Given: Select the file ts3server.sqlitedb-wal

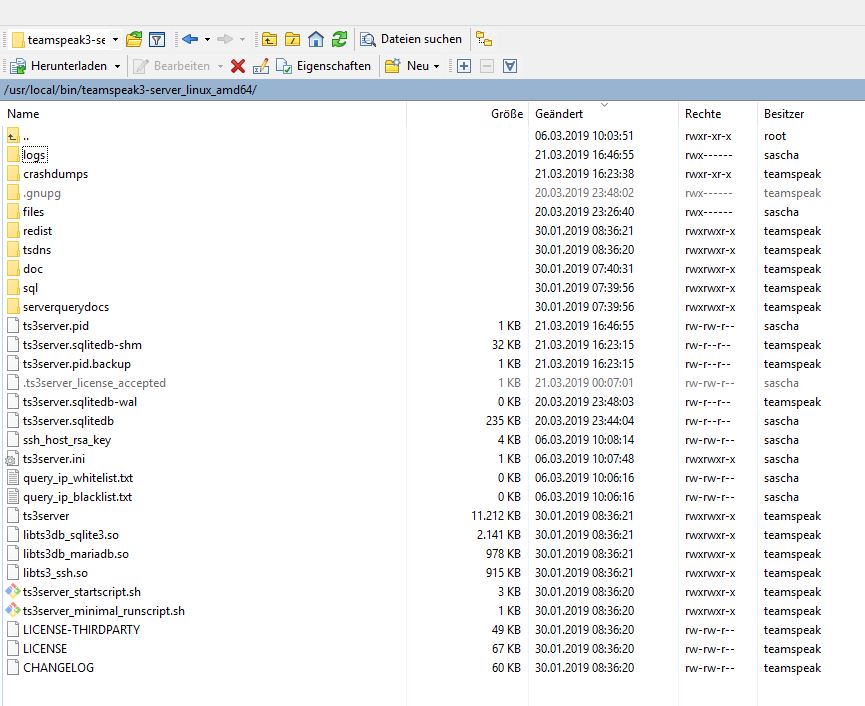Looking at the screenshot, I should (x=80, y=402).
